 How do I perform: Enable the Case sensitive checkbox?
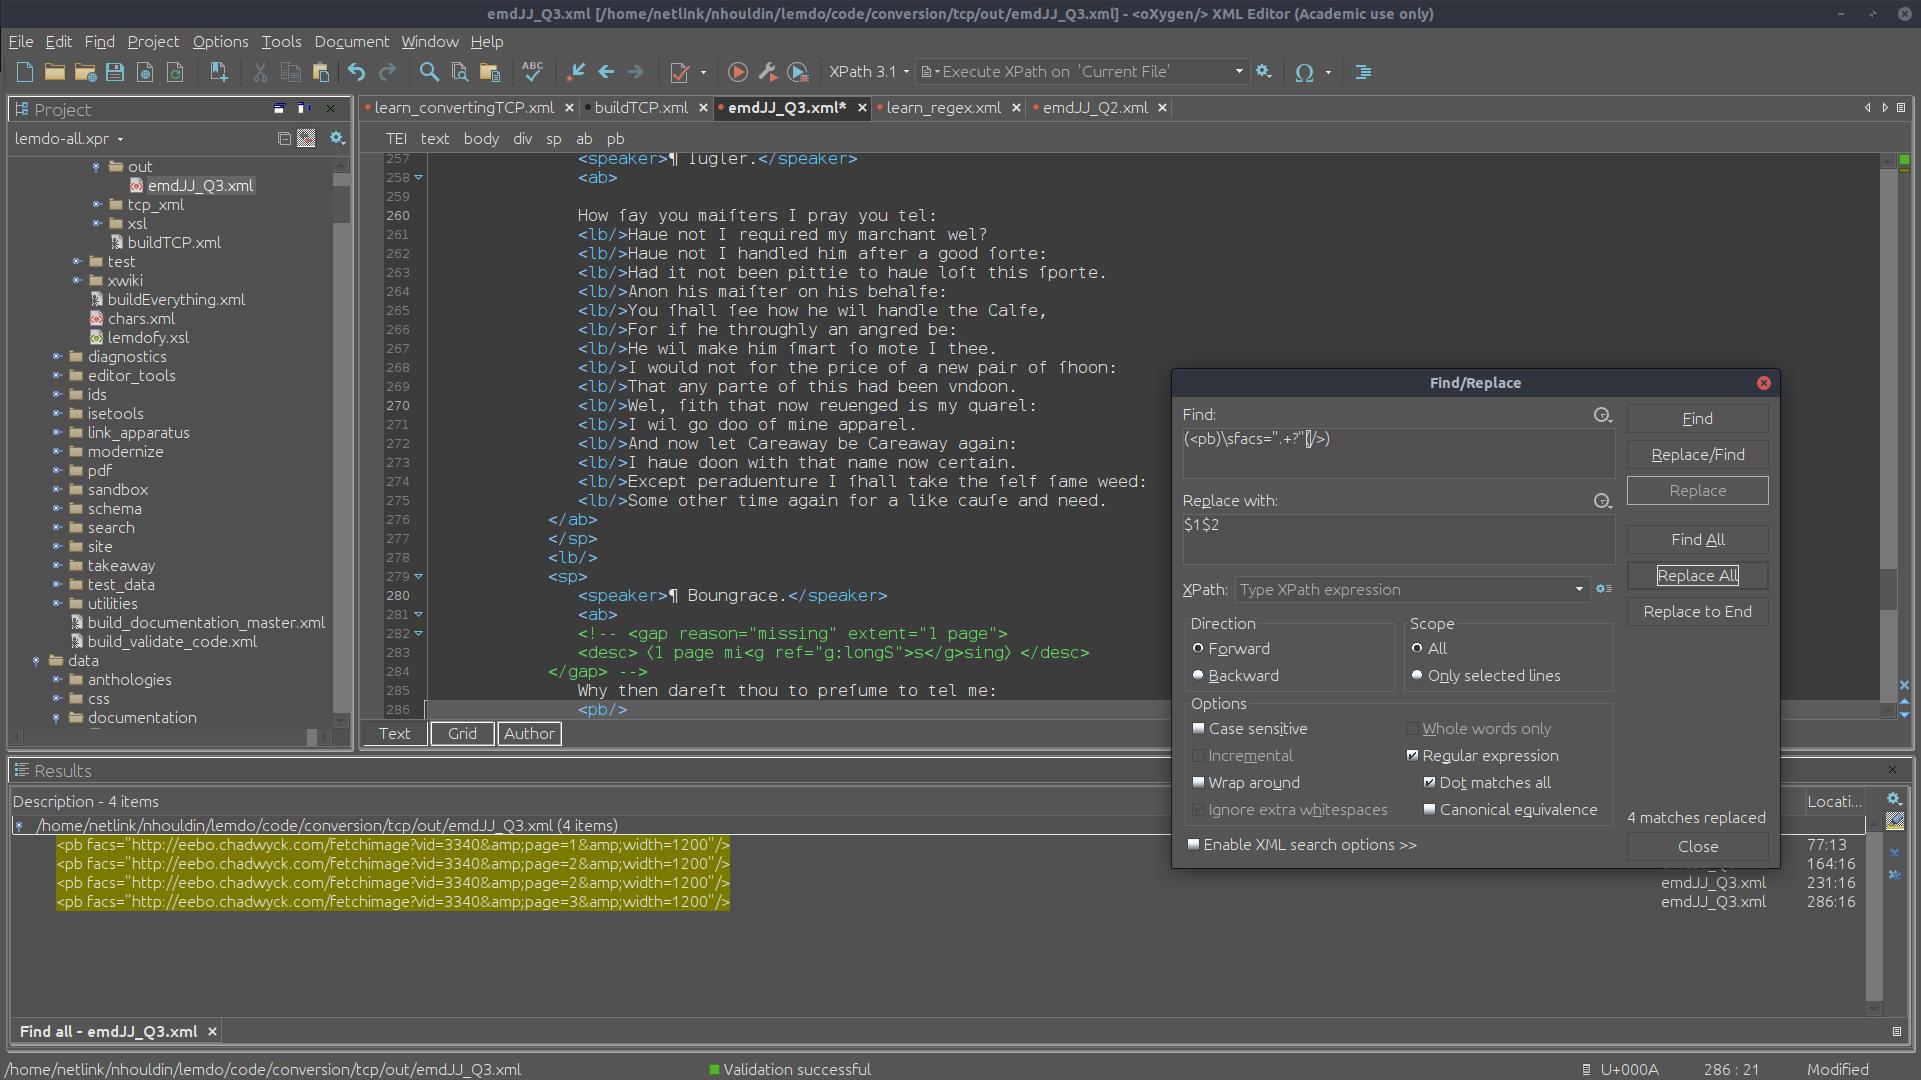point(1199,728)
